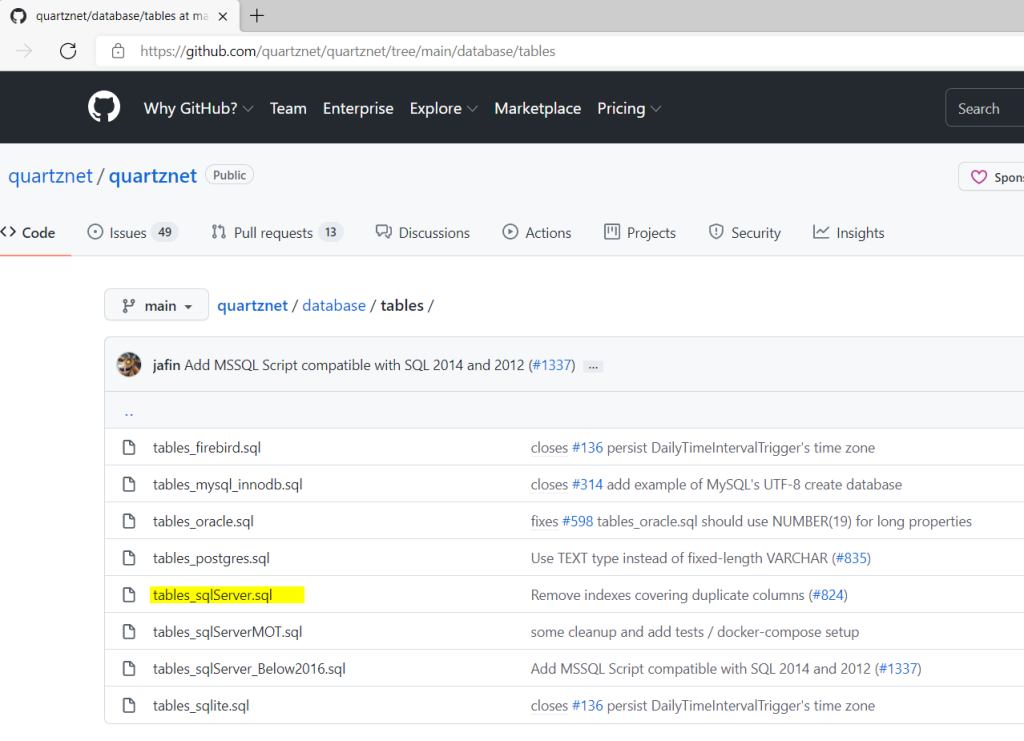Viewport: 1024px width, 741px height.
Task: Reload the page with the refresh icon
Action: click(66, 51)
